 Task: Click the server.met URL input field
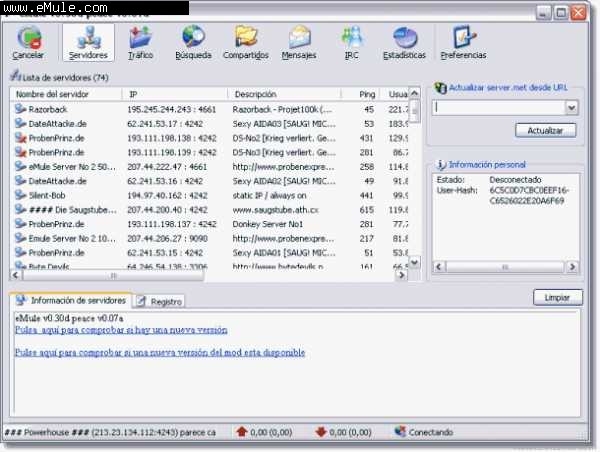[x=499, y=108]
